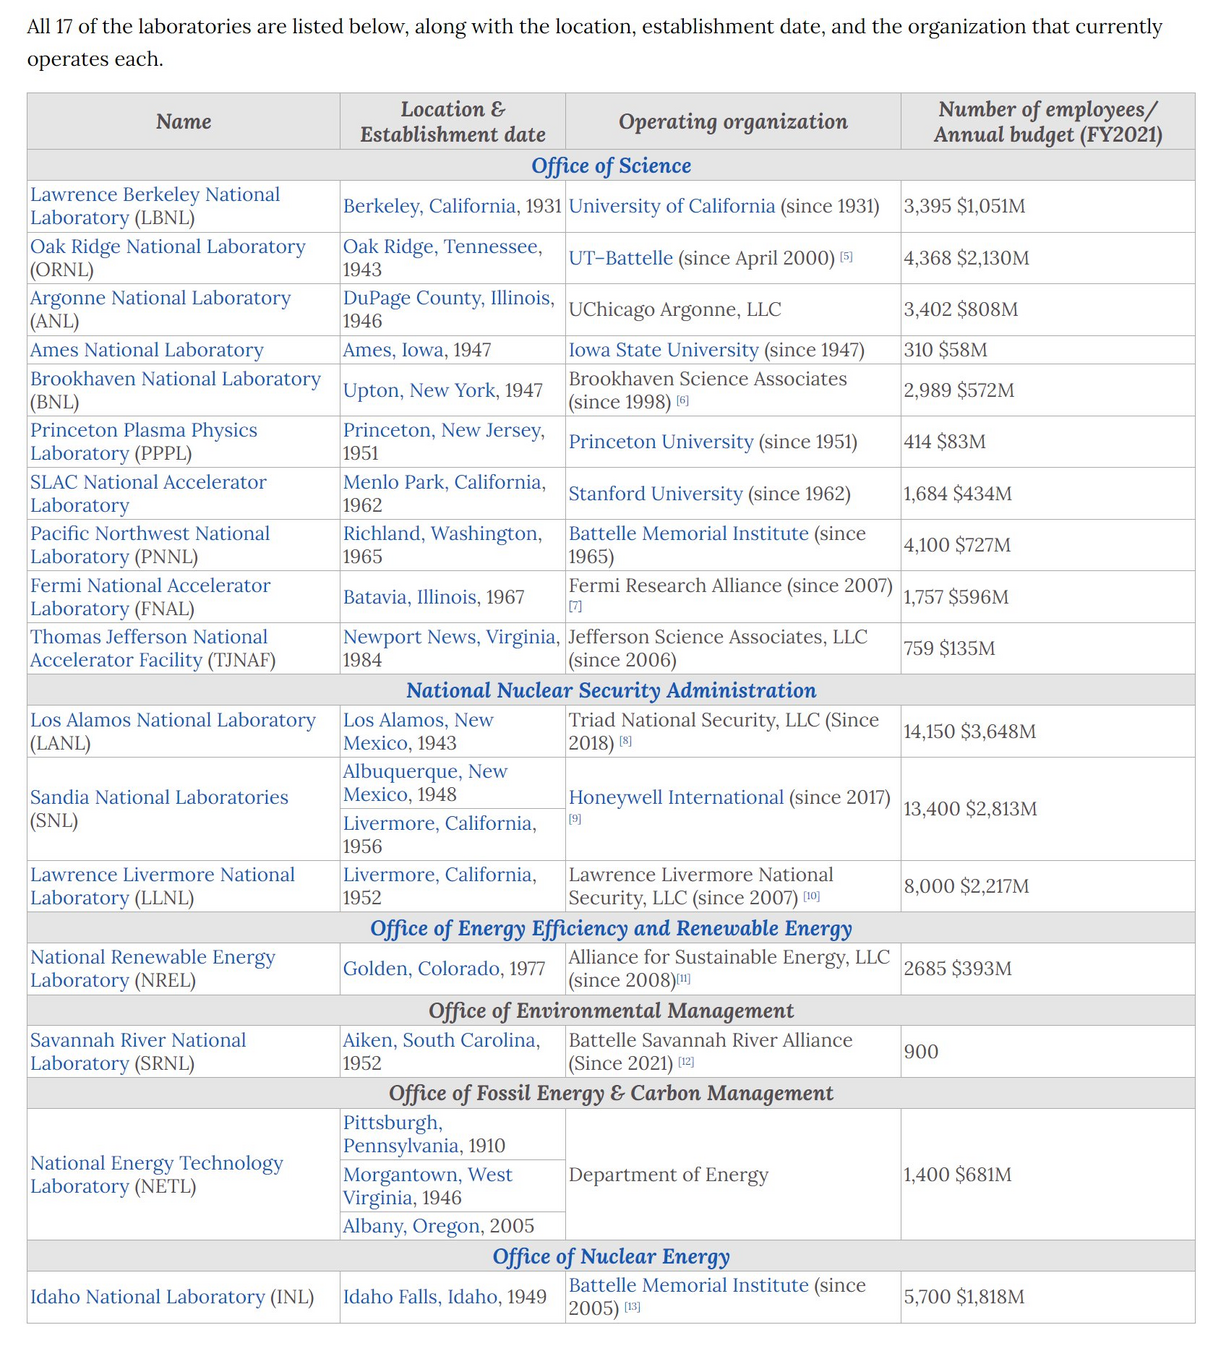Open National Energy Technology Laboratory link
Screen dimensions: 1213x1351
[156, 1174]
